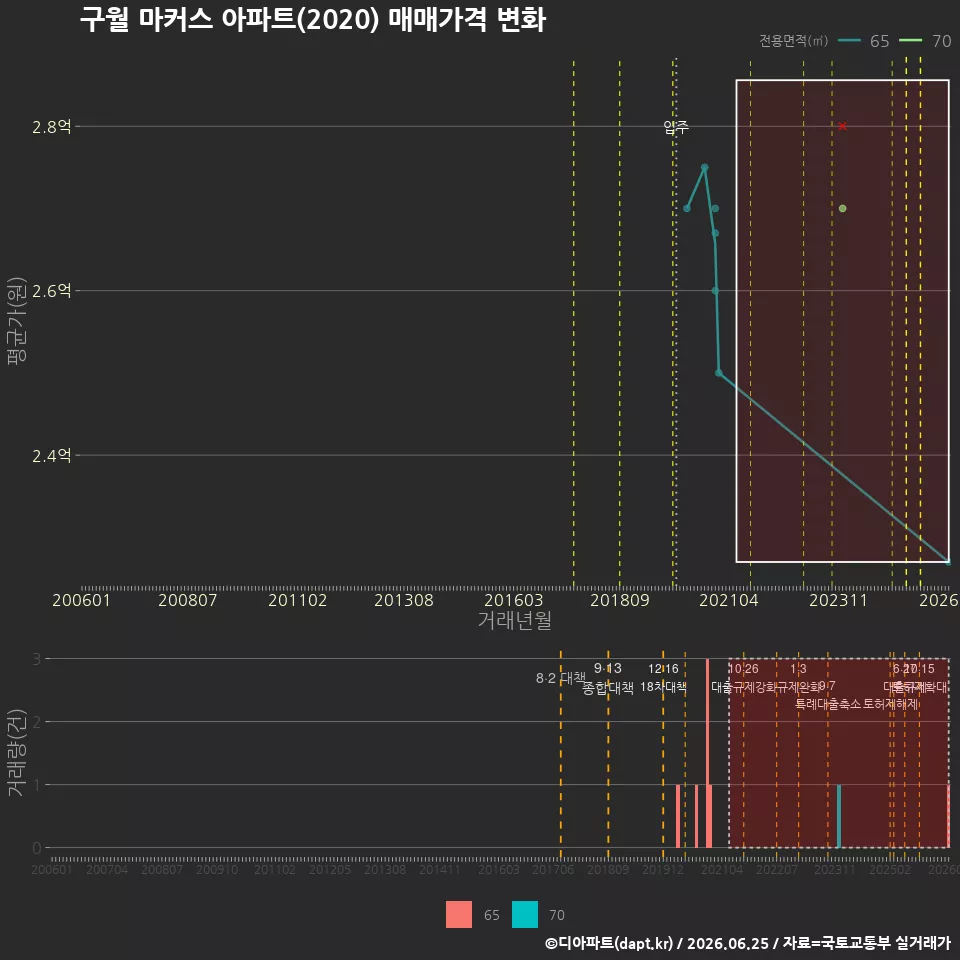Click the red X marker at 2.8억

(x=842, y=126)
